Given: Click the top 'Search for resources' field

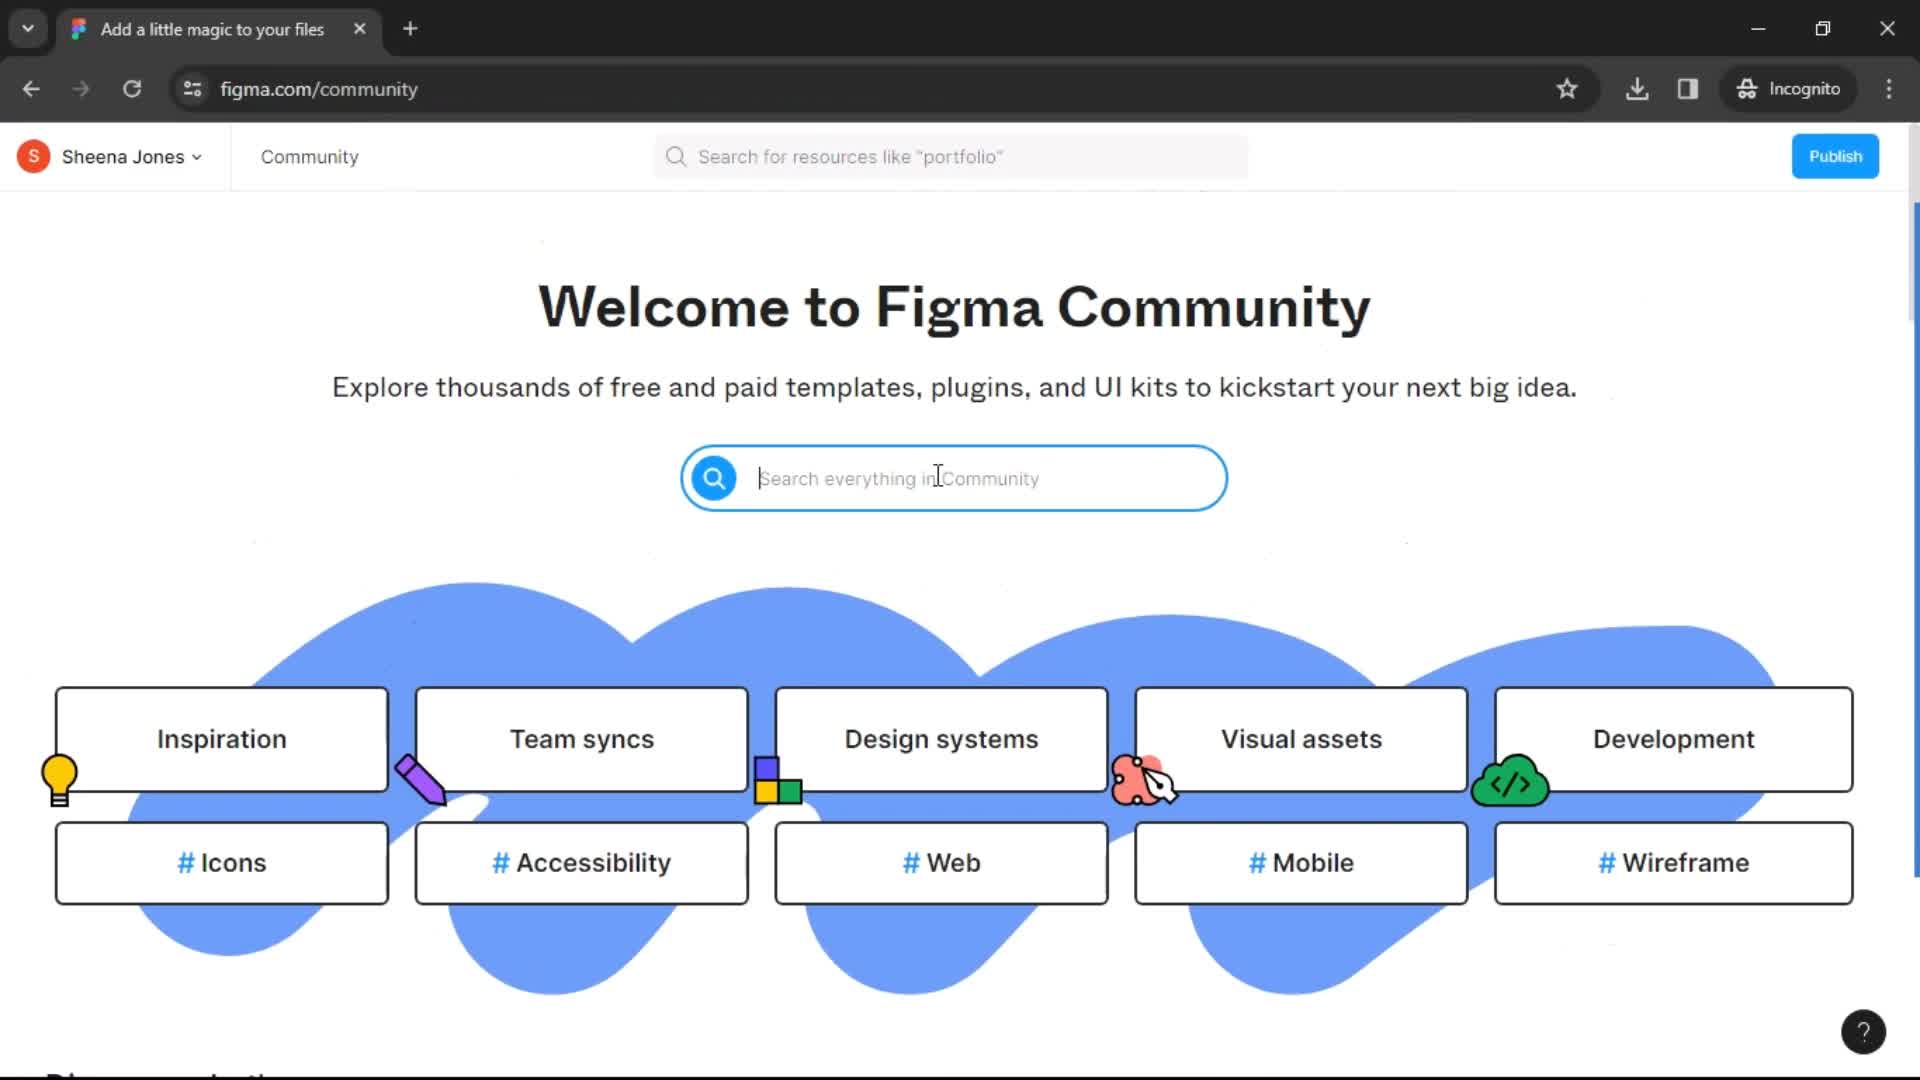Looking at the screenshot, I should (951, 157).
